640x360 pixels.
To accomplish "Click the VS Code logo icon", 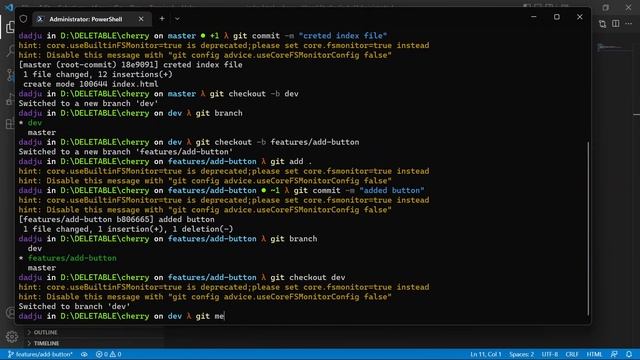I will click(x=9, y=7).
